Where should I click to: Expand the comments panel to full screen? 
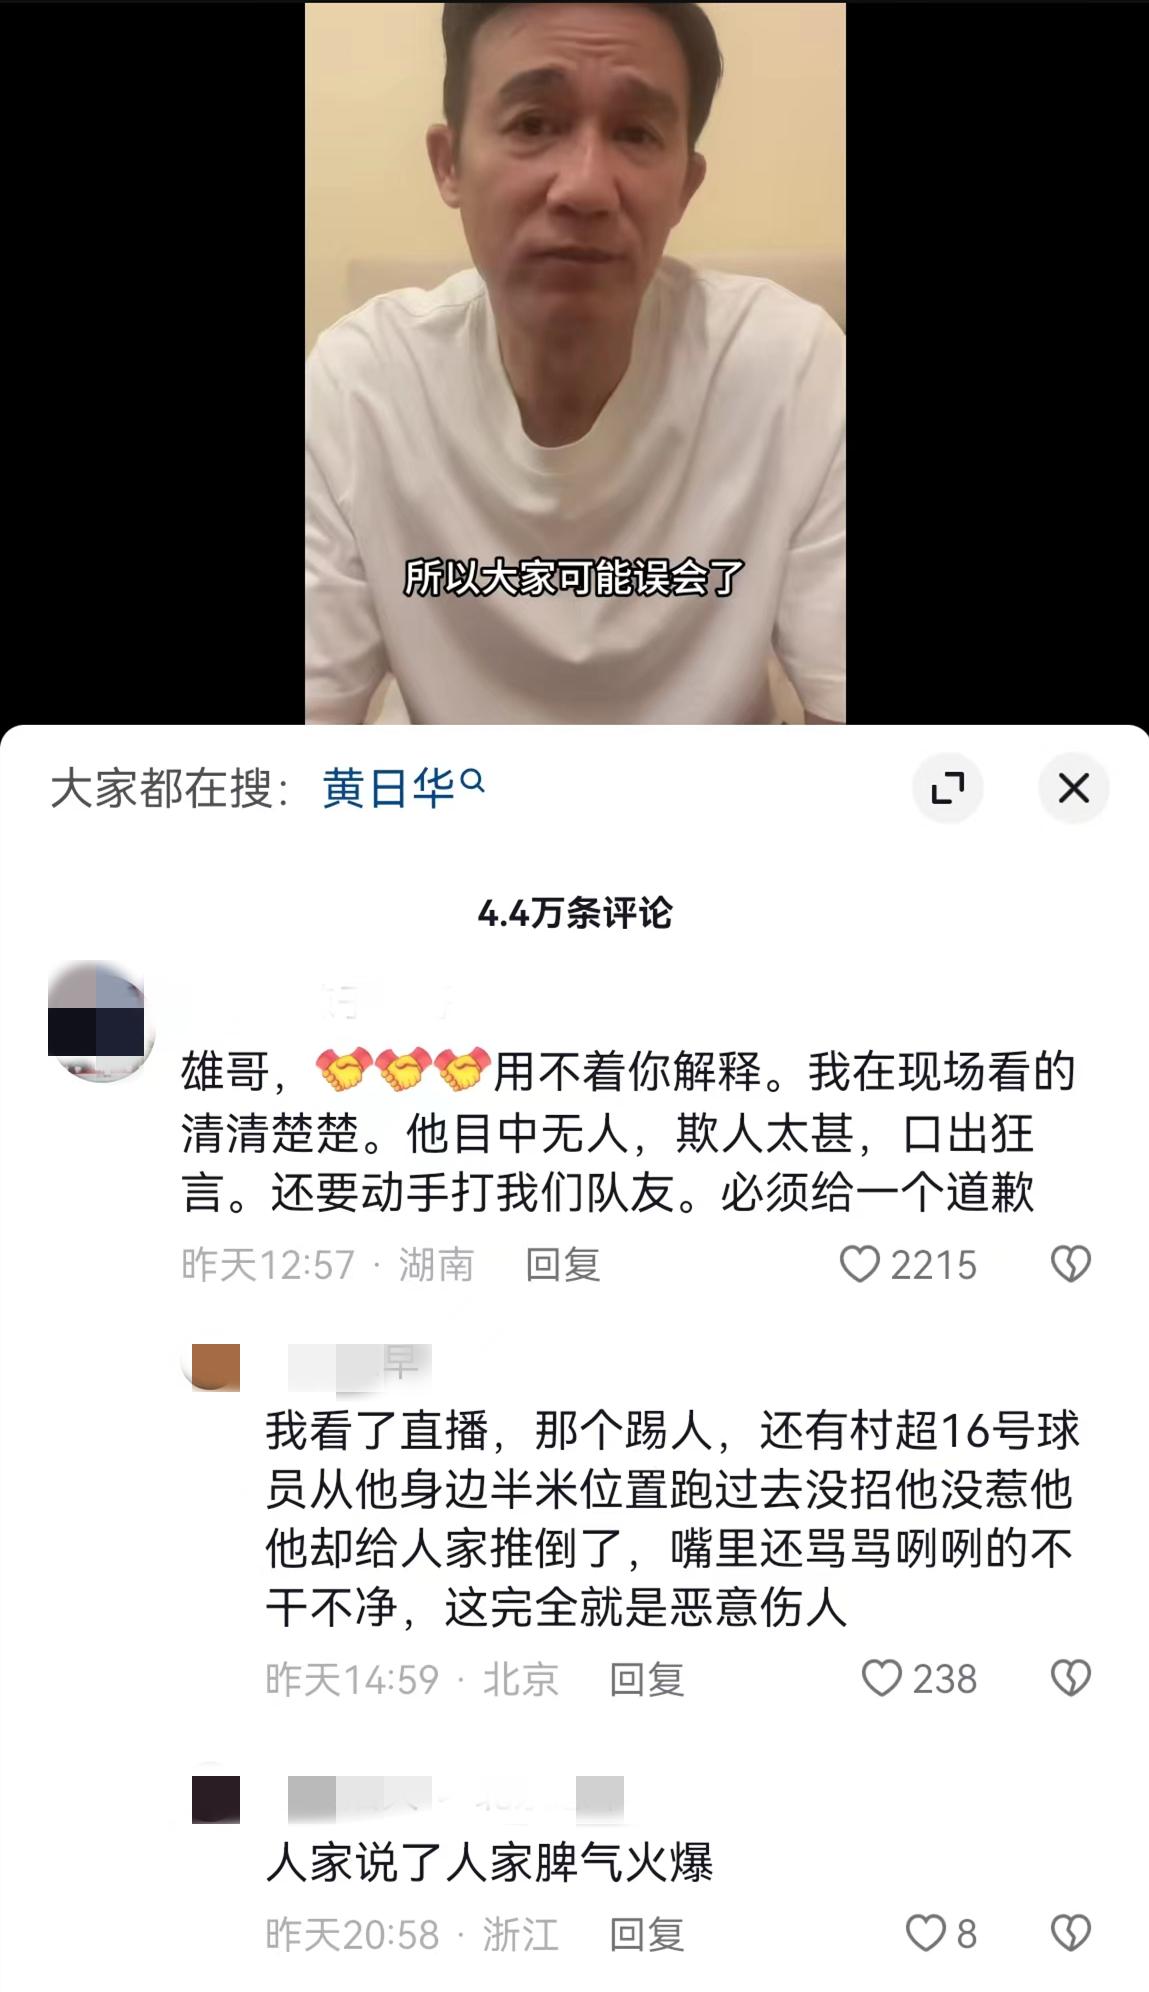point(947,788)
